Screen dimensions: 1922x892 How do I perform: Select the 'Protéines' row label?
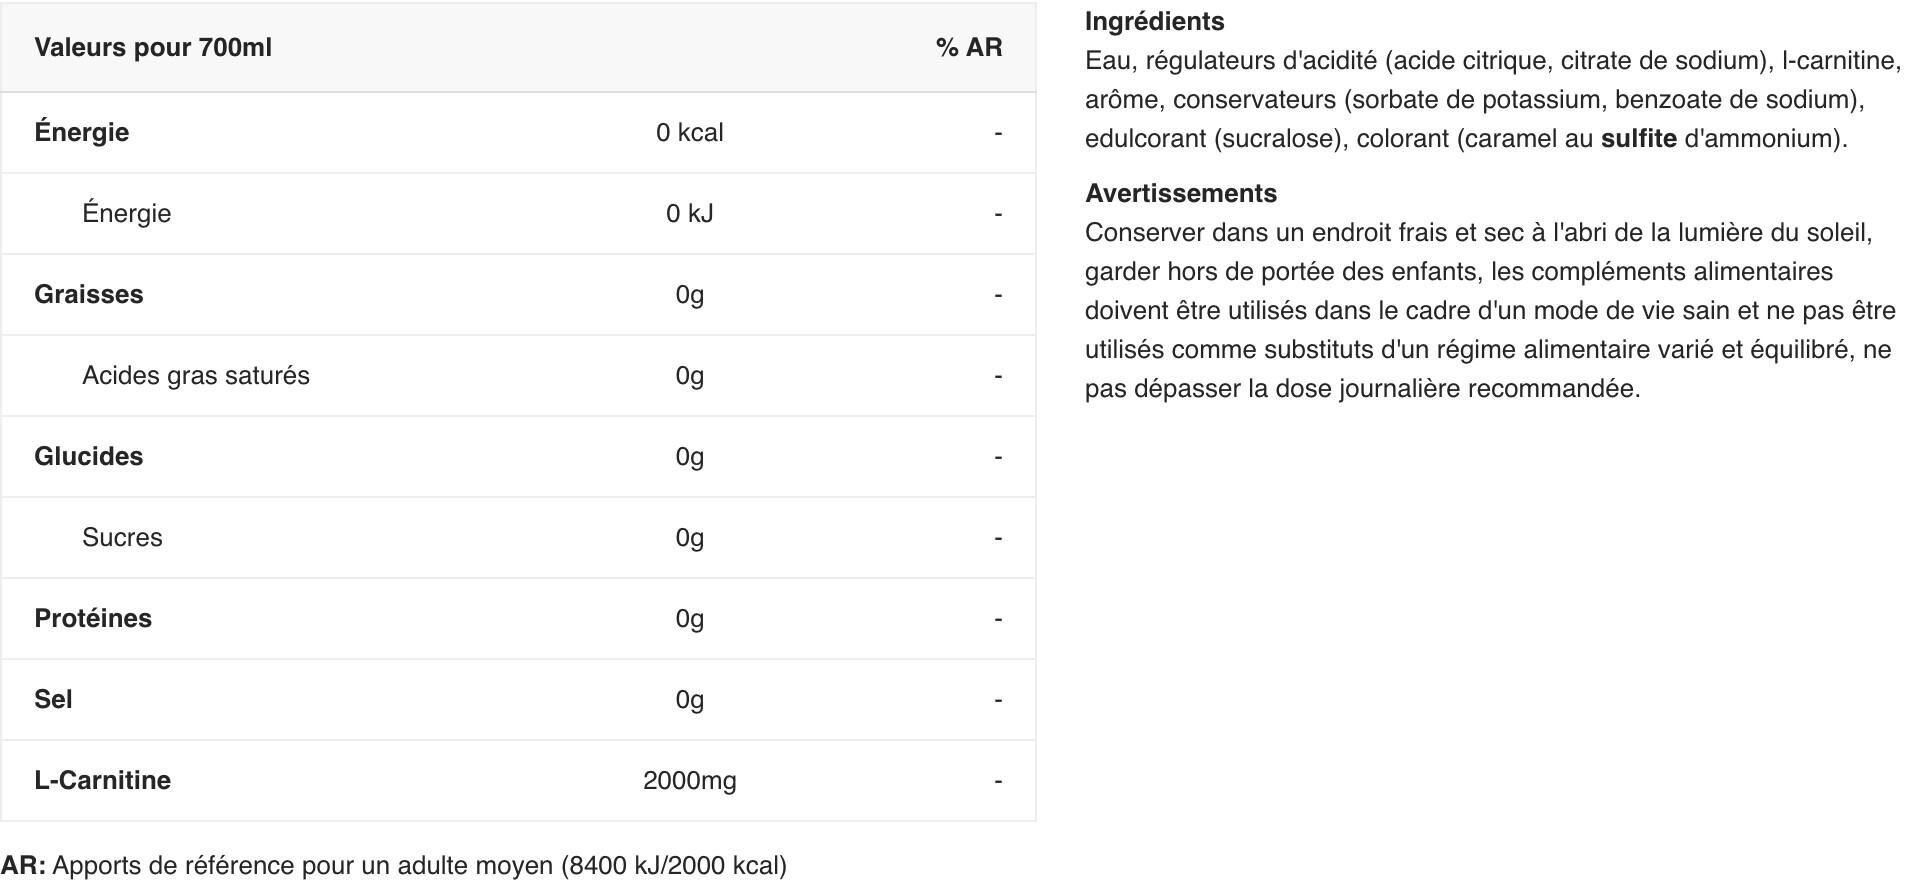(x=93, y=619)
